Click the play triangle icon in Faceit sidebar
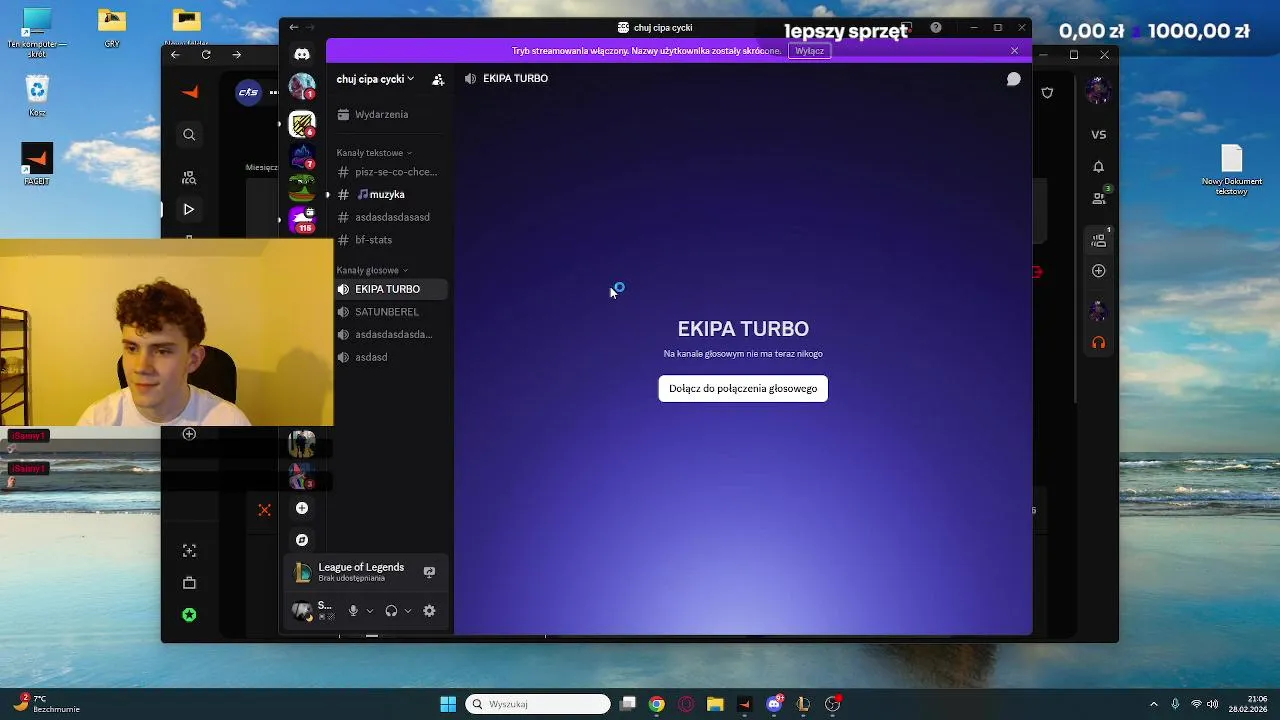This screenshot has height=720, width=1280. pos(189,210)
